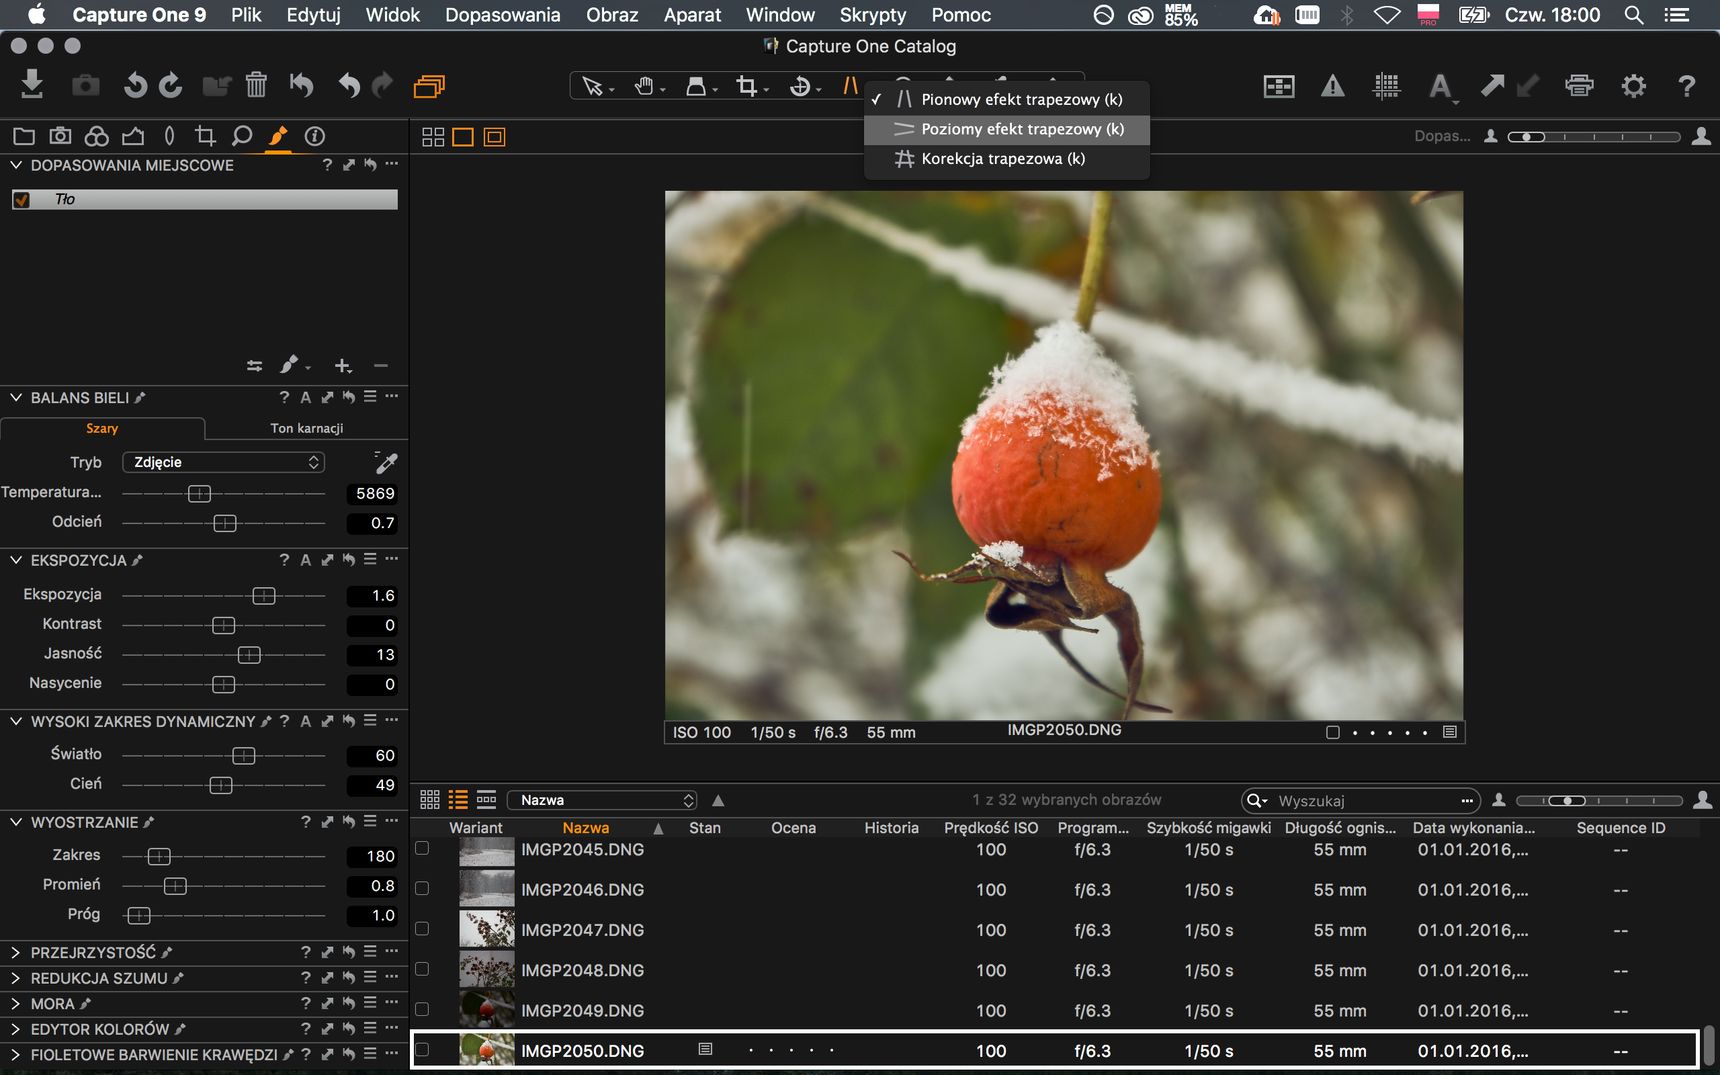
Task: Open the Capture camera tool tab
Action: [61, 136]
